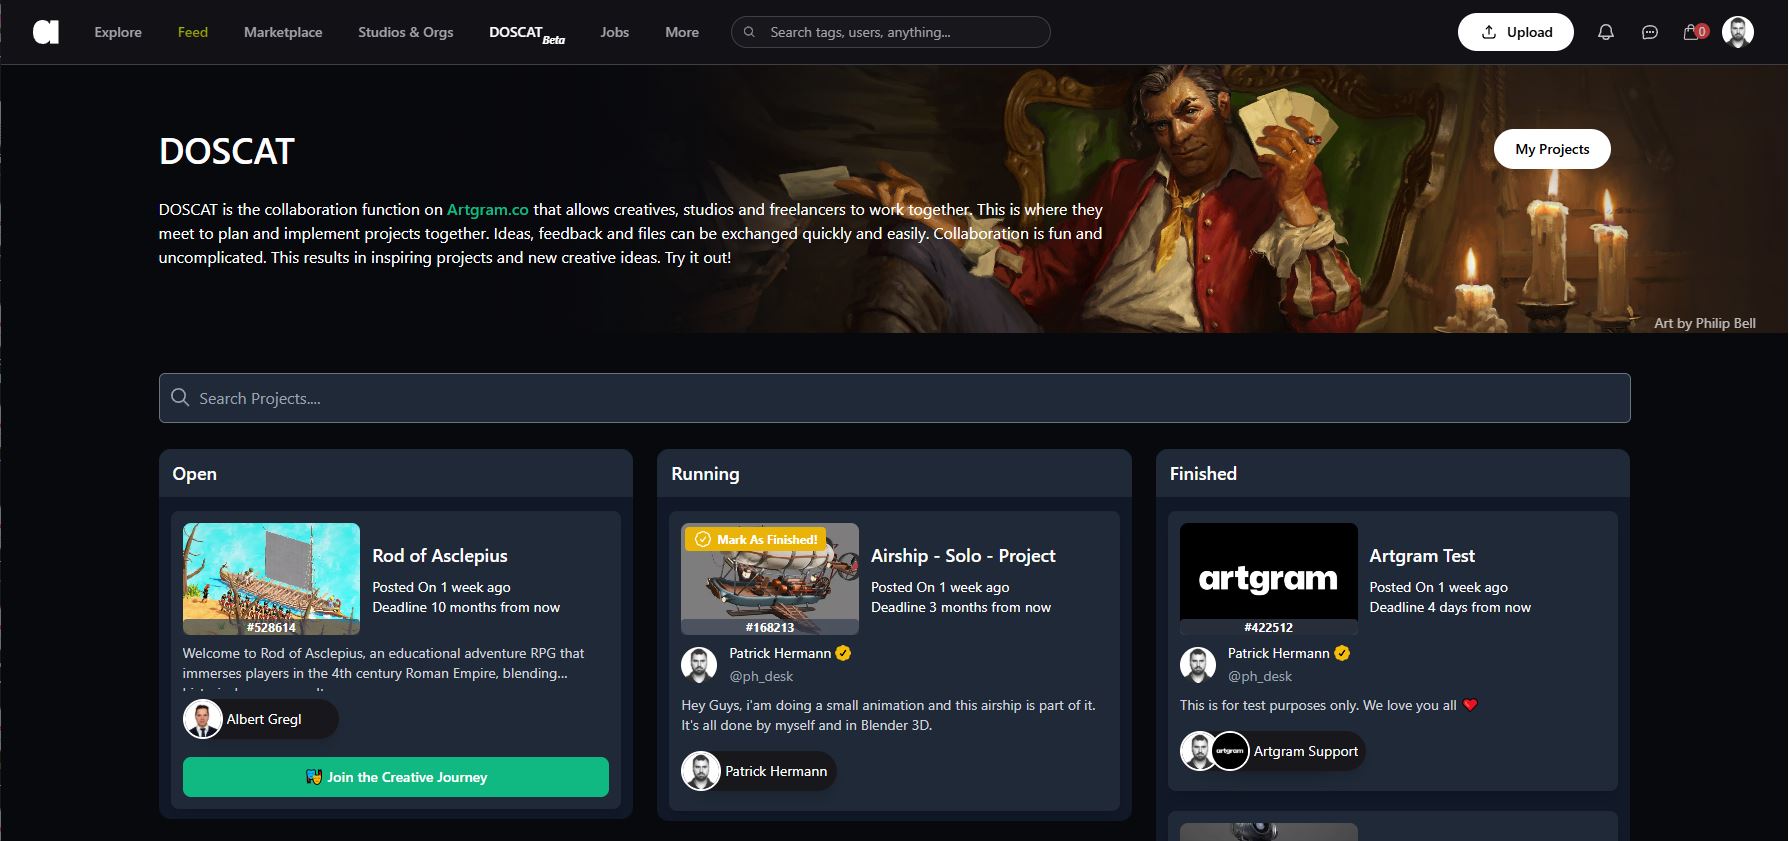Open the Rod of Asclepius thumbnail

pos(271,578)
